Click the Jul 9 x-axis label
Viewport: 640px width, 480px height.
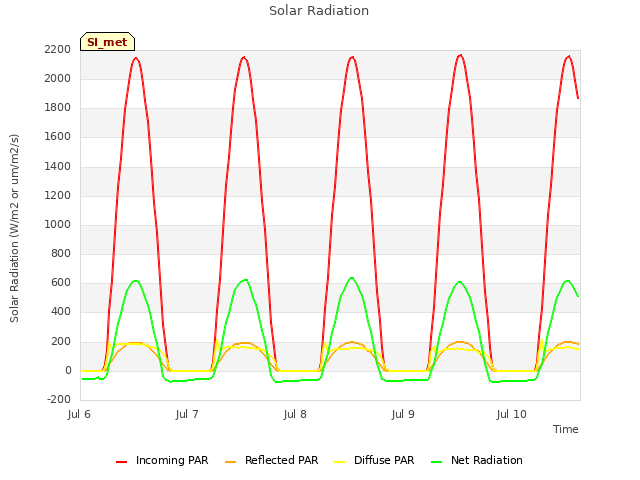point(403,414)
